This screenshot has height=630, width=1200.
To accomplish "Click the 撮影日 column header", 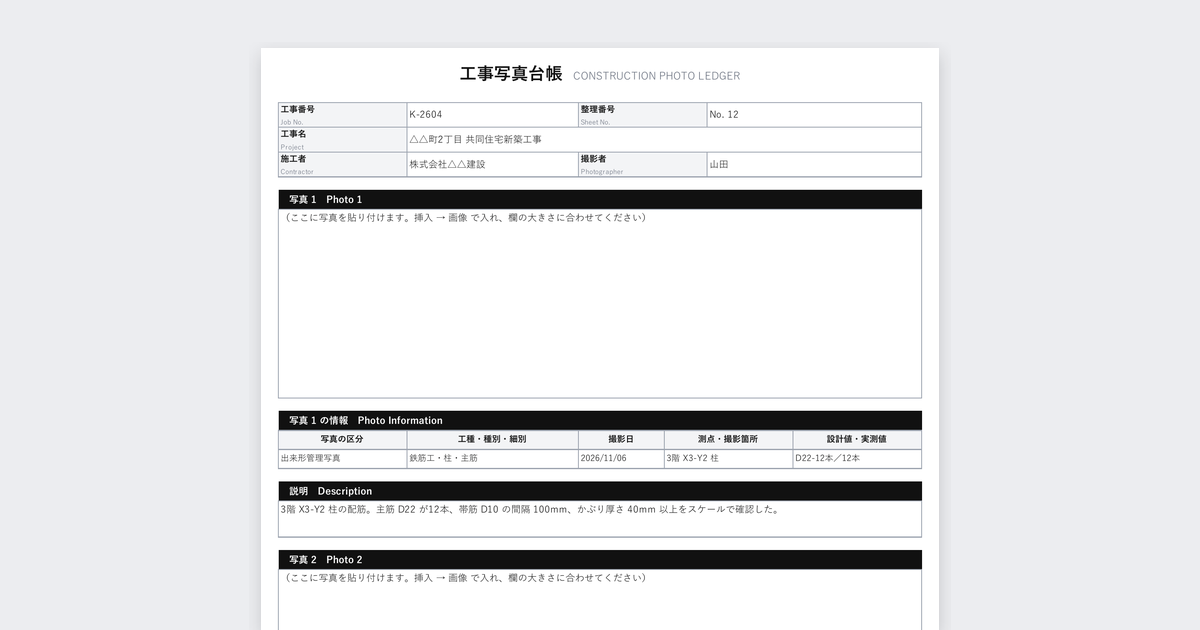I will pyautogui.click(x=621, y=439).
